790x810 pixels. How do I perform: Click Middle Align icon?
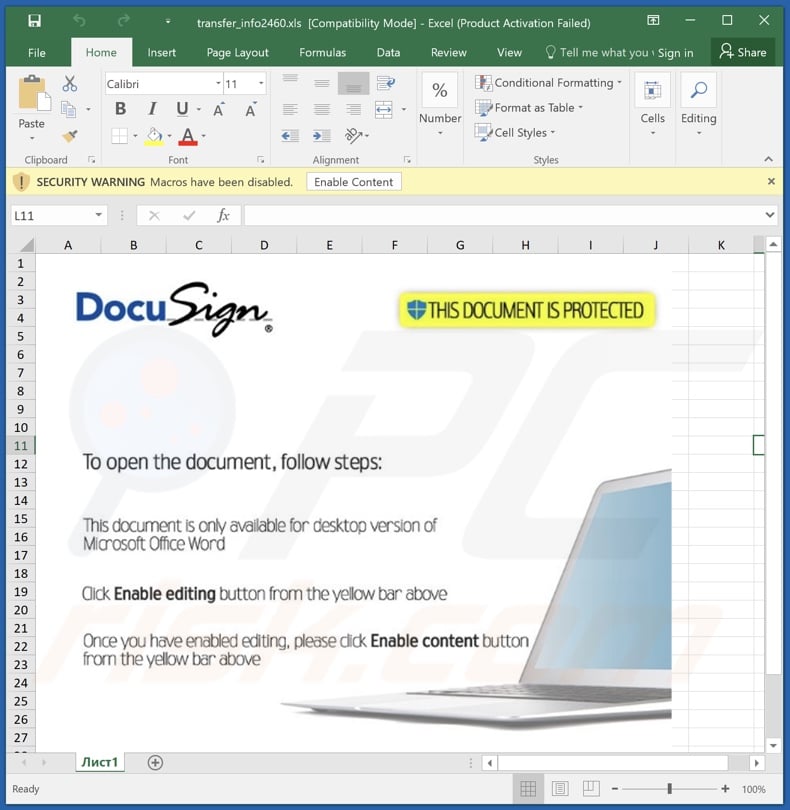tap(322, 83)
